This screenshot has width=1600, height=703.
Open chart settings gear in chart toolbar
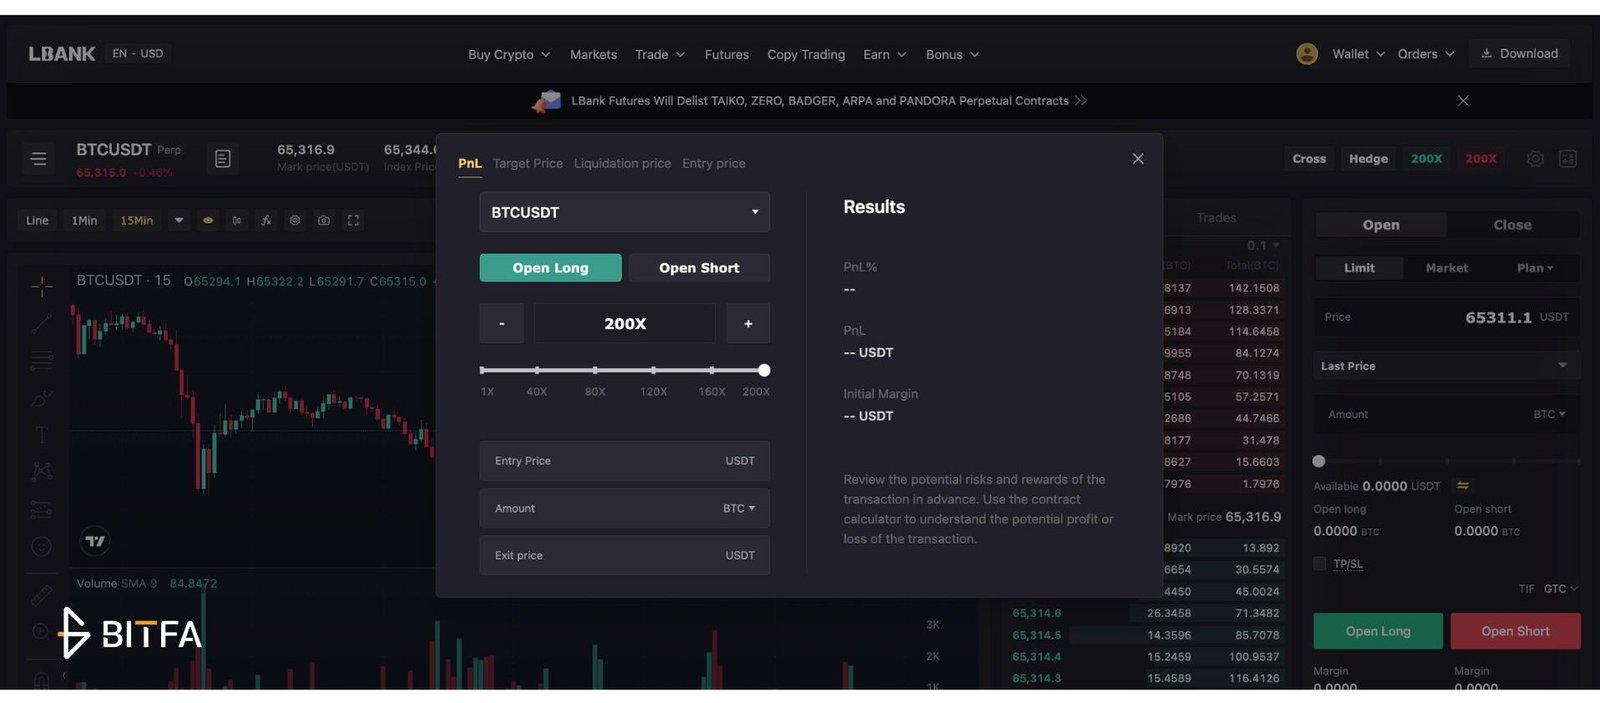click(295, 220)
